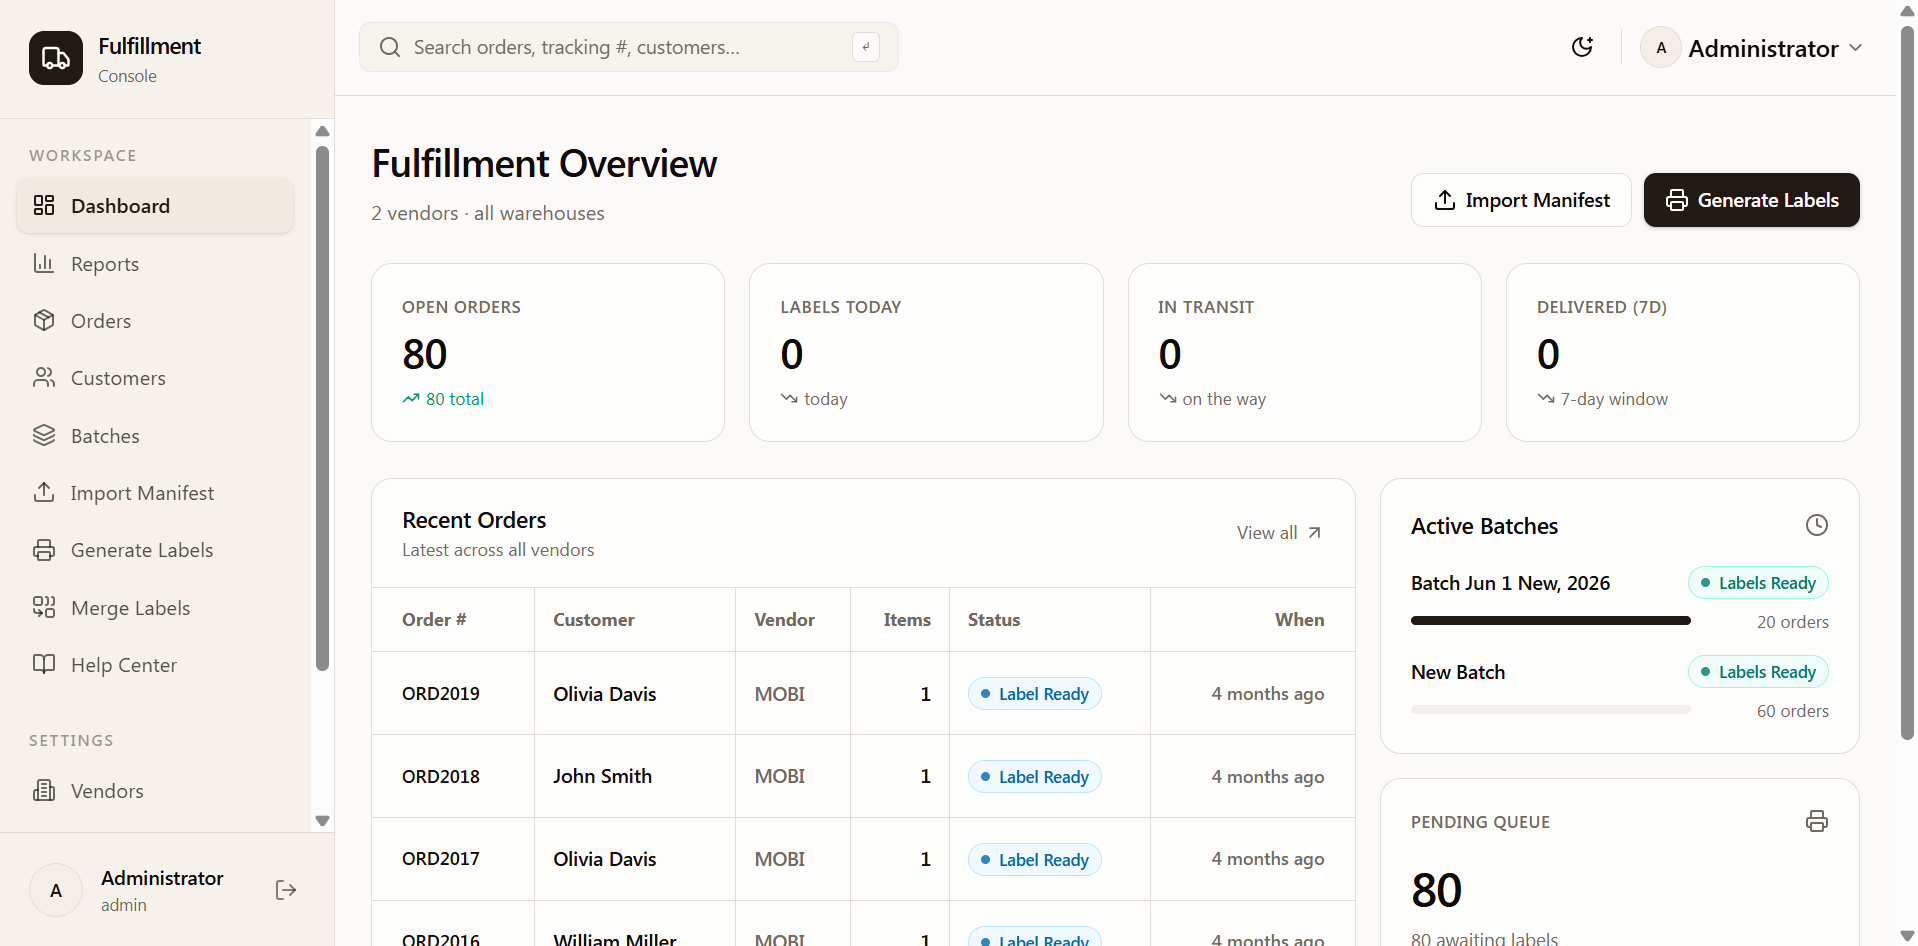Screen dimensions: 1918x946
Task: Click the sidebar Generate Labels printer icon
Action: click(44, 550)
